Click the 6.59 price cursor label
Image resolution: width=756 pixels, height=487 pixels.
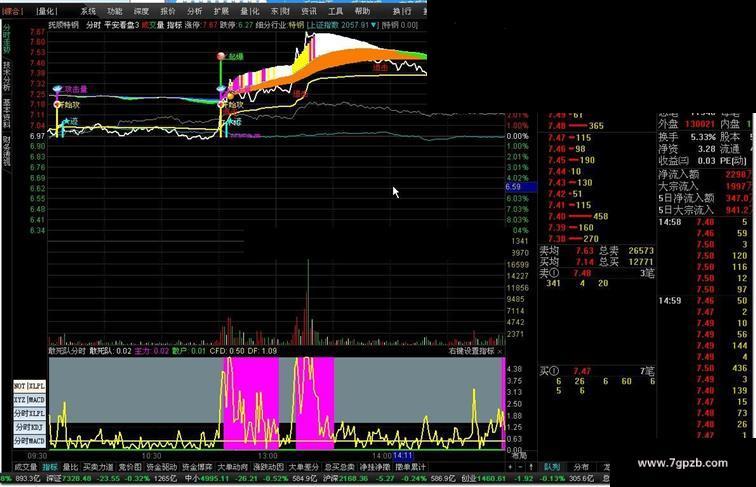point(520,187)
